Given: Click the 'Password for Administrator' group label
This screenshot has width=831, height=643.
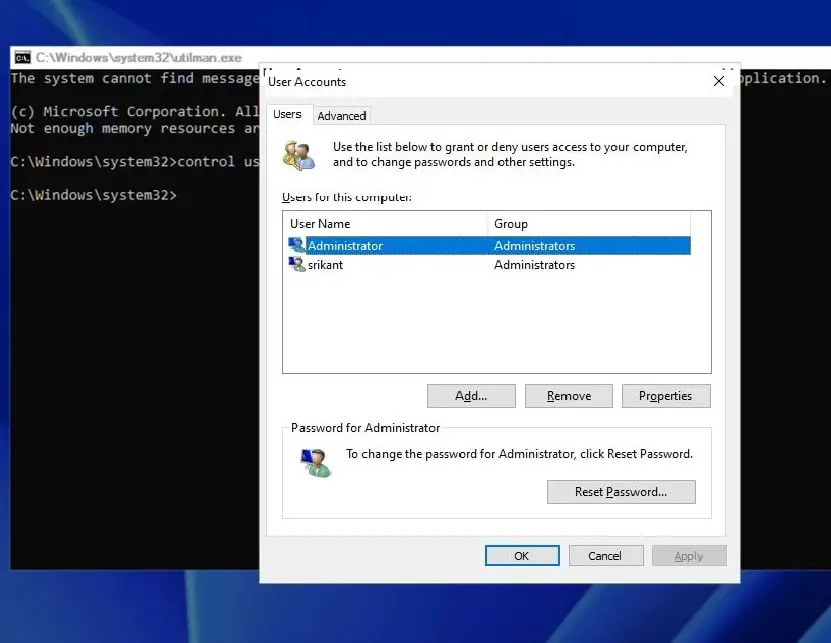Looking at the screenshot, I should point(365,428).
